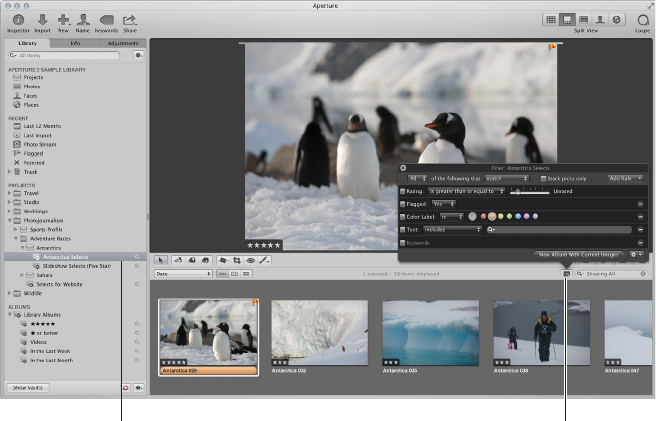Enable the Rating filter checkbox

tap(404, 190)
